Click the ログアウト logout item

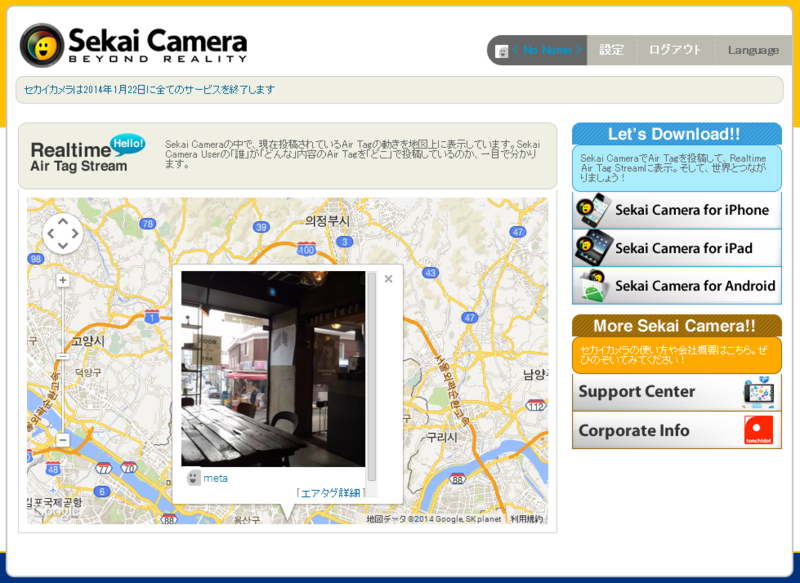click(x=674, y=50)
